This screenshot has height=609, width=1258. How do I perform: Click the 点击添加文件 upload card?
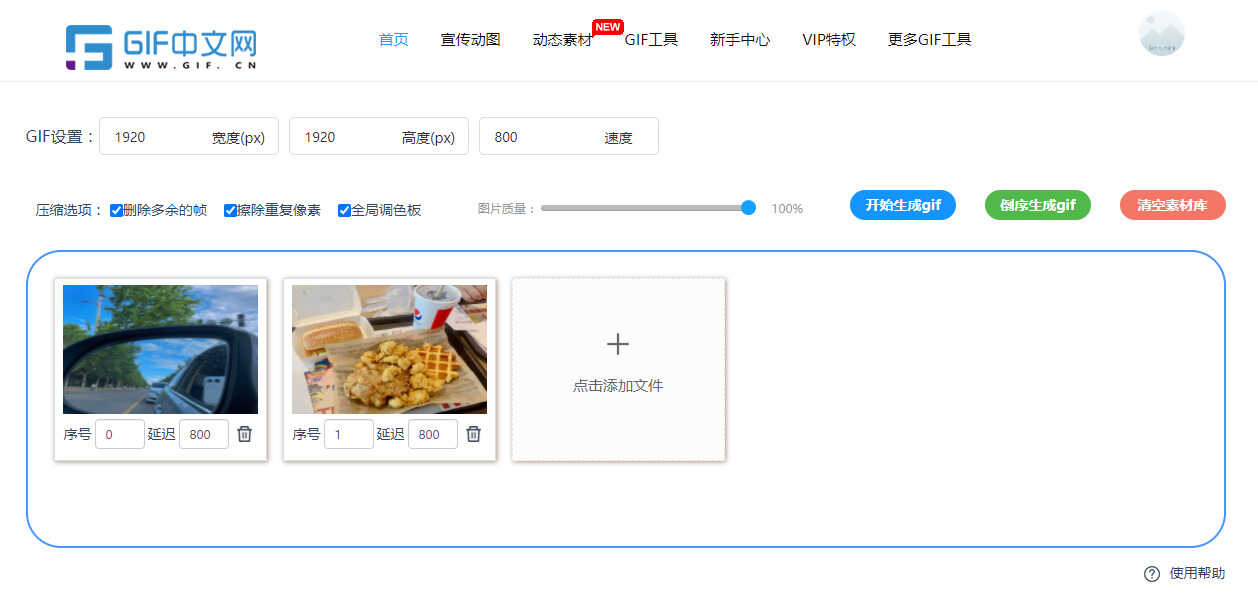click(618, 369)
